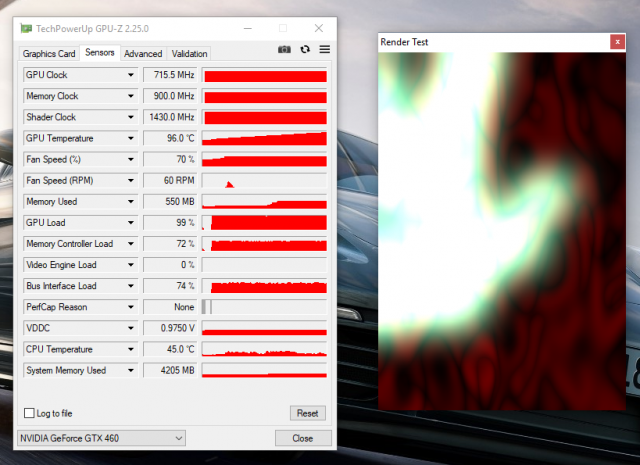Expand the CPU Temperature dropdown
The width and height of the screenshot is (640, 465).
(131, 349)
